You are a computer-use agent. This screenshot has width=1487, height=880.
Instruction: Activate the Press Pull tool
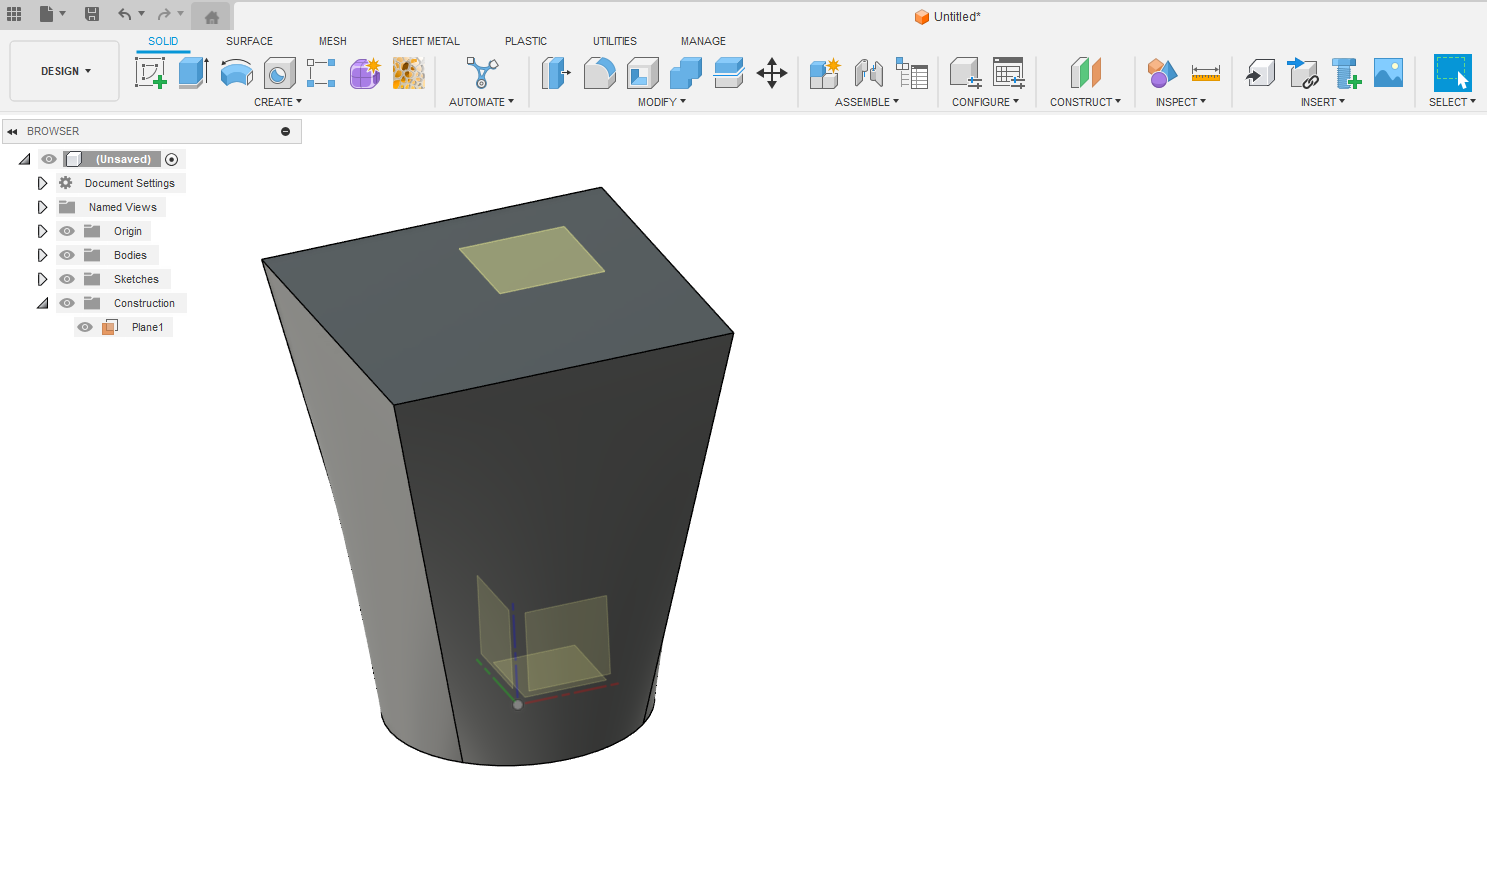[x=556, y=73]
